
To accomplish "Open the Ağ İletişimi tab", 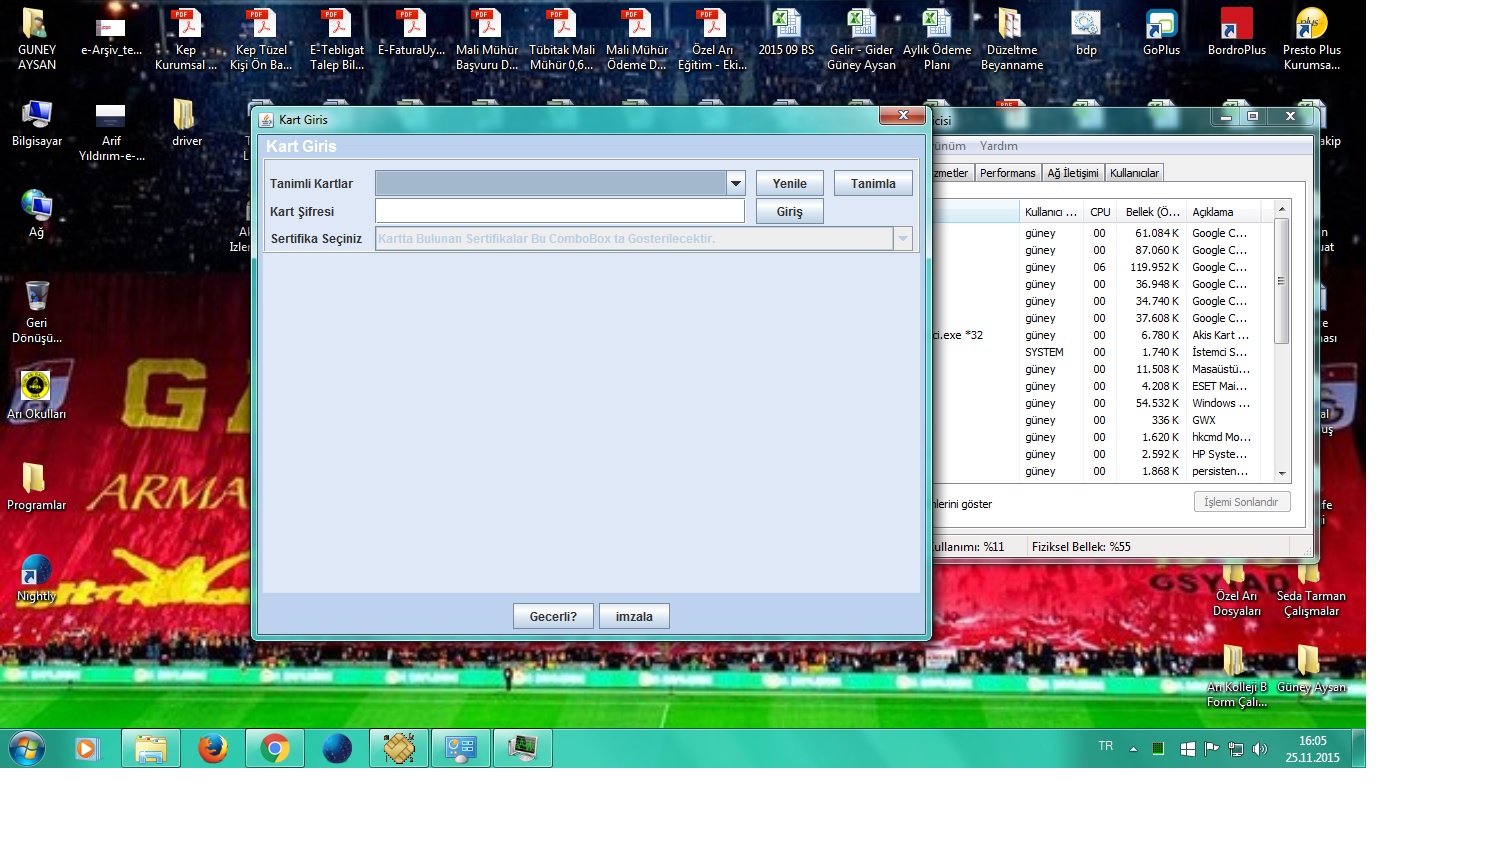I will click(1072, 173).
